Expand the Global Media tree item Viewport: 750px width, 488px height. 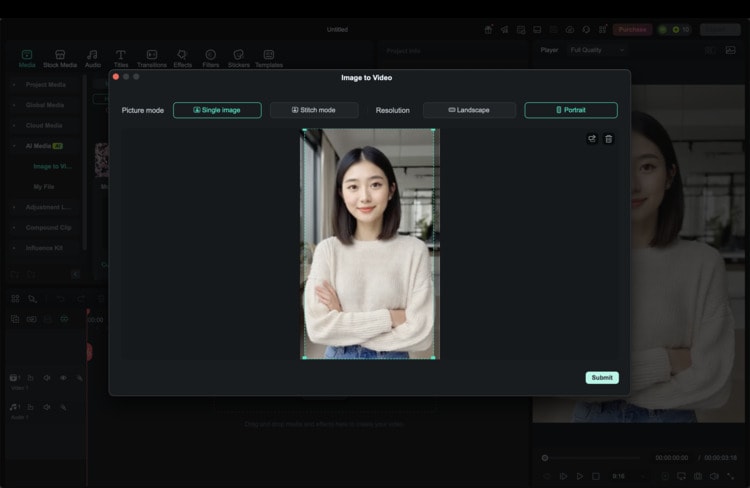tap(14, 105)
